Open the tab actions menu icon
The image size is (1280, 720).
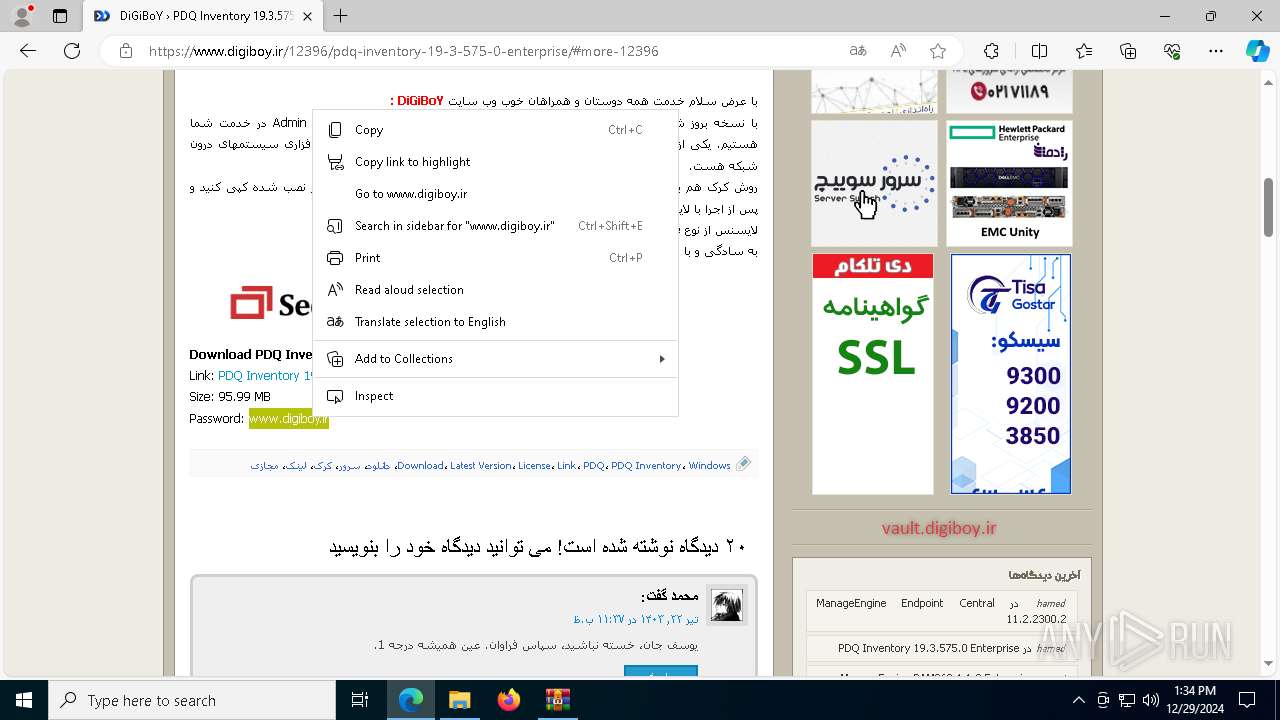tap(60, 16)
